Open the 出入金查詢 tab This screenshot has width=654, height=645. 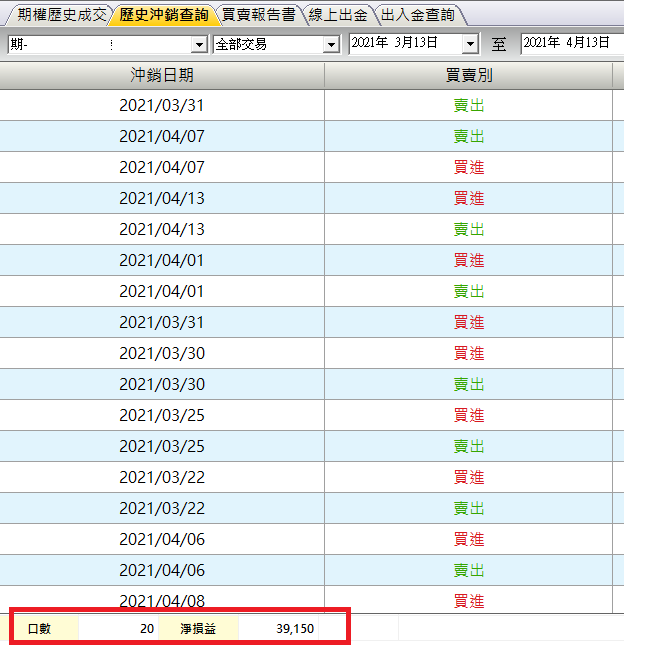pos(418,15)
